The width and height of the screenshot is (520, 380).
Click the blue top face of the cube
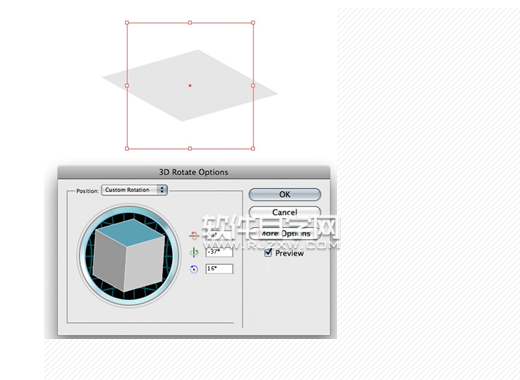point(131,232)
